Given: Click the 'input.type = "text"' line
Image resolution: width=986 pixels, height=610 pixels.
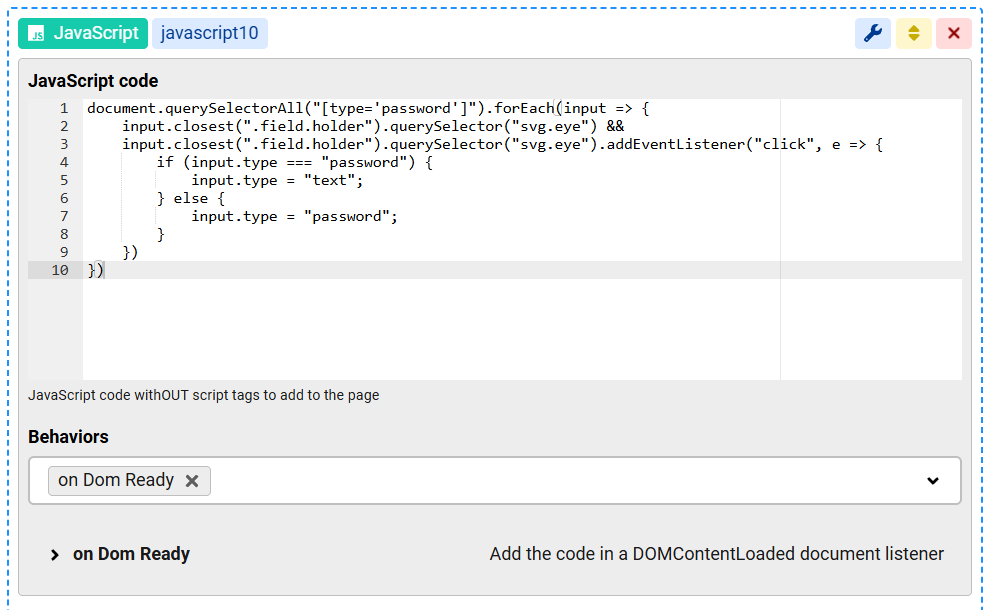Looking at the screenshot, I should point(277,180).
